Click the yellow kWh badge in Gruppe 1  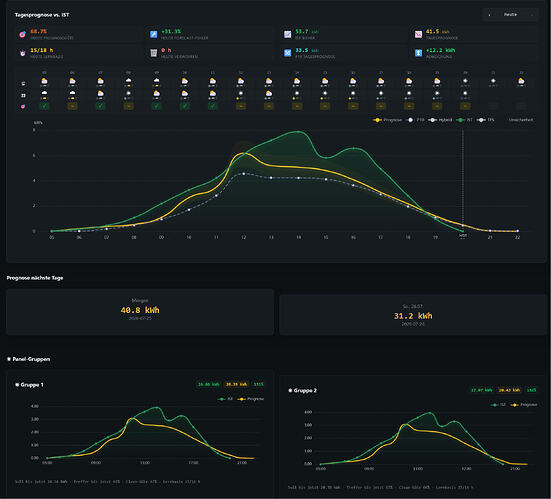click(236, 384)
